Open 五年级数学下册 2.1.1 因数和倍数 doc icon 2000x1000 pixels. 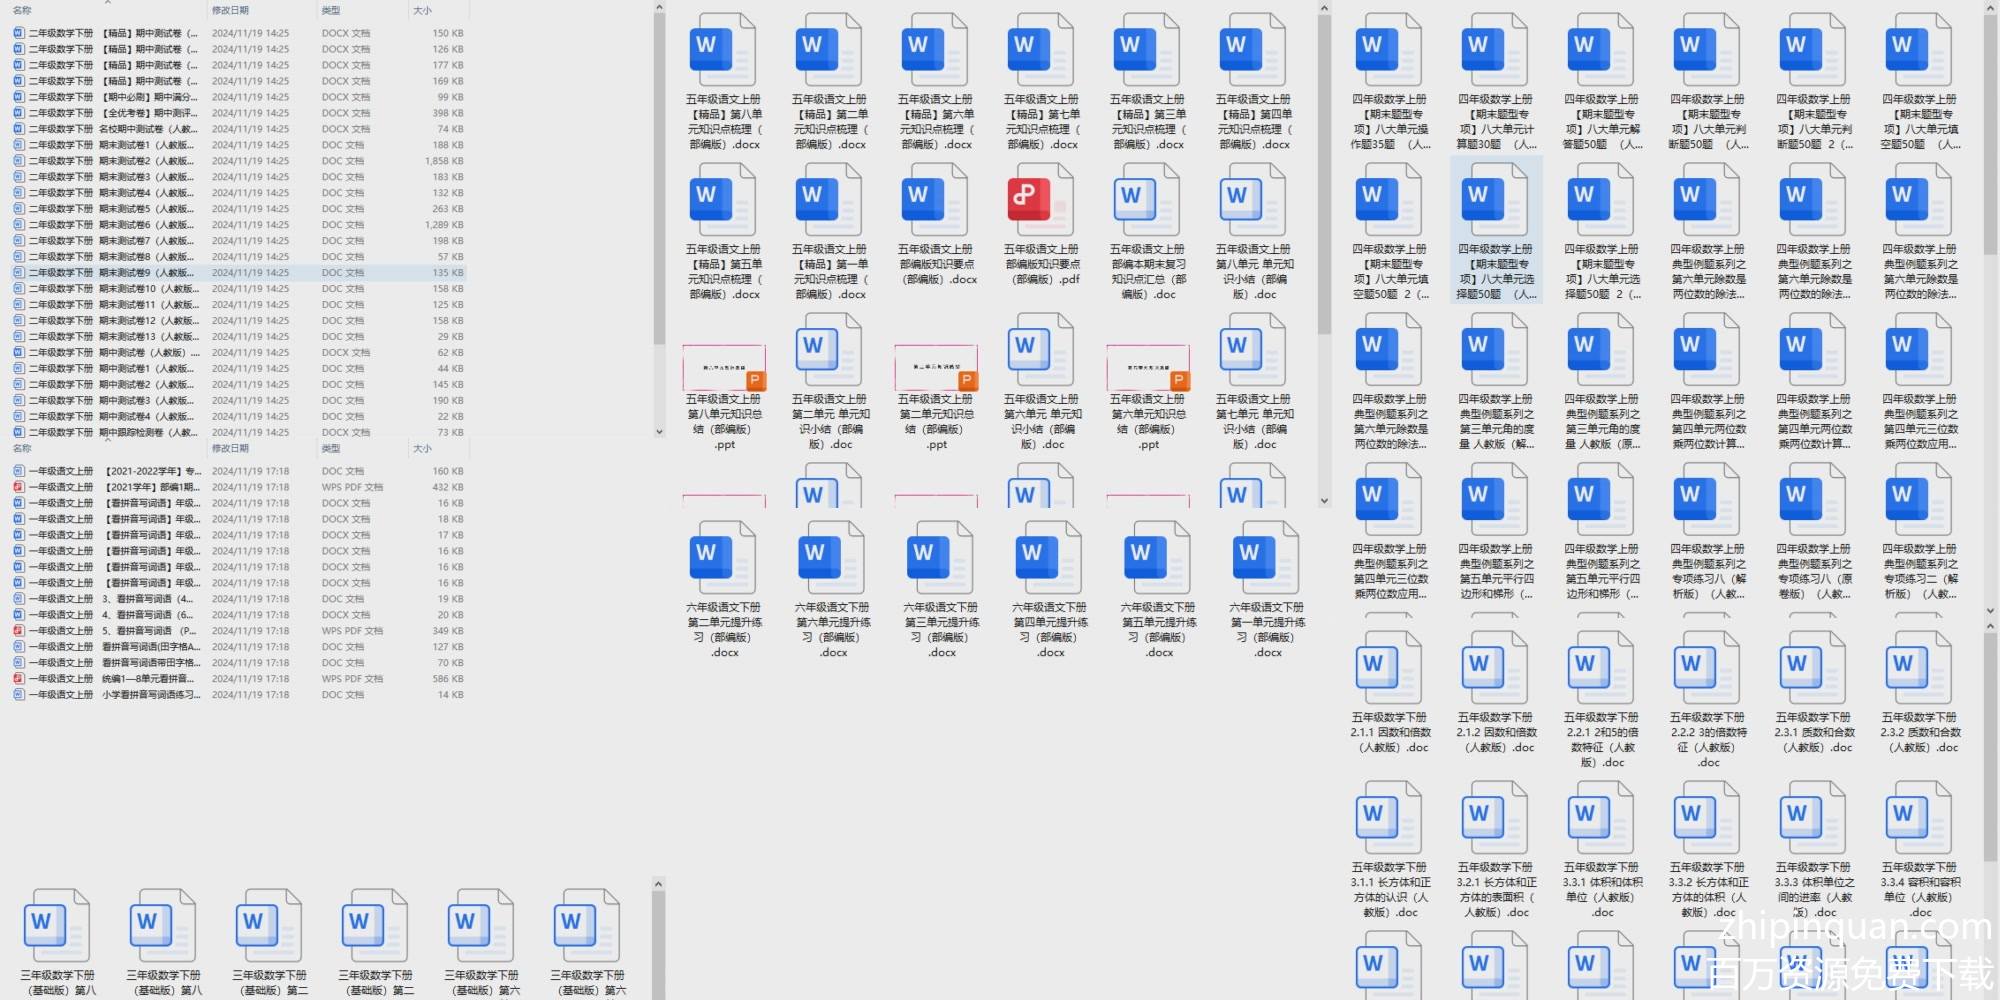pyautogui.click(x=1389, y=667)
